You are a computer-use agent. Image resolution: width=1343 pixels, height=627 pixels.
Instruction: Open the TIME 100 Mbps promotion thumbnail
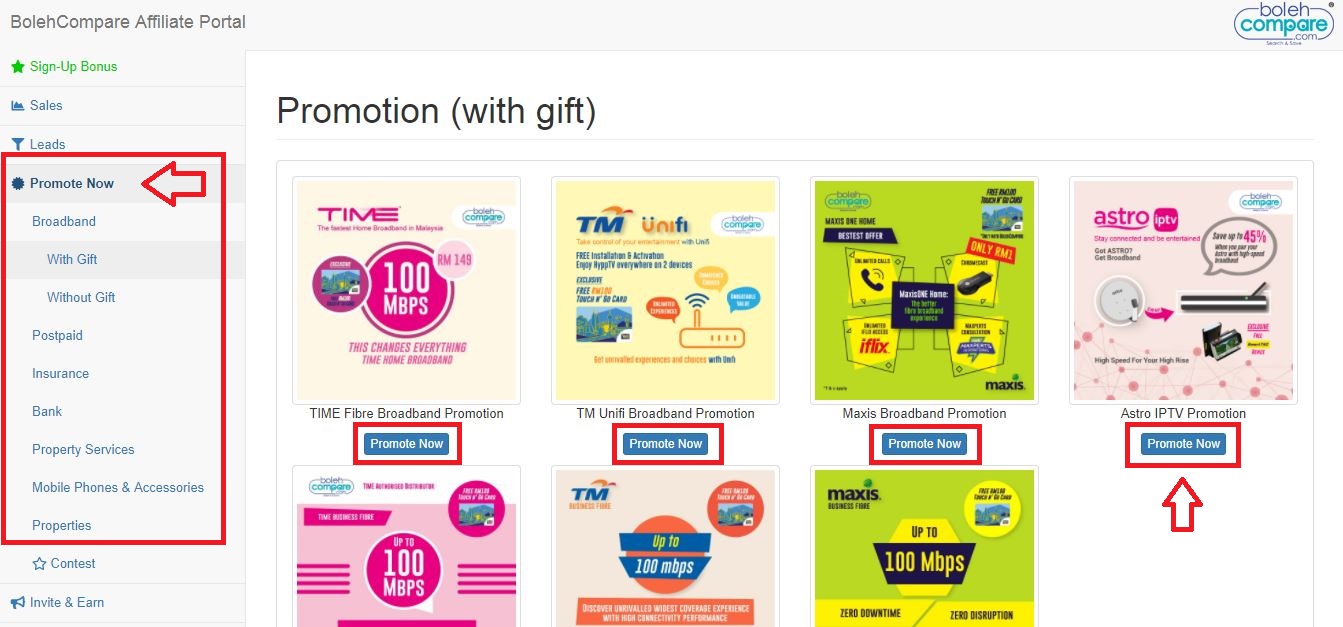pyautogui.click(x=406, y=290)
